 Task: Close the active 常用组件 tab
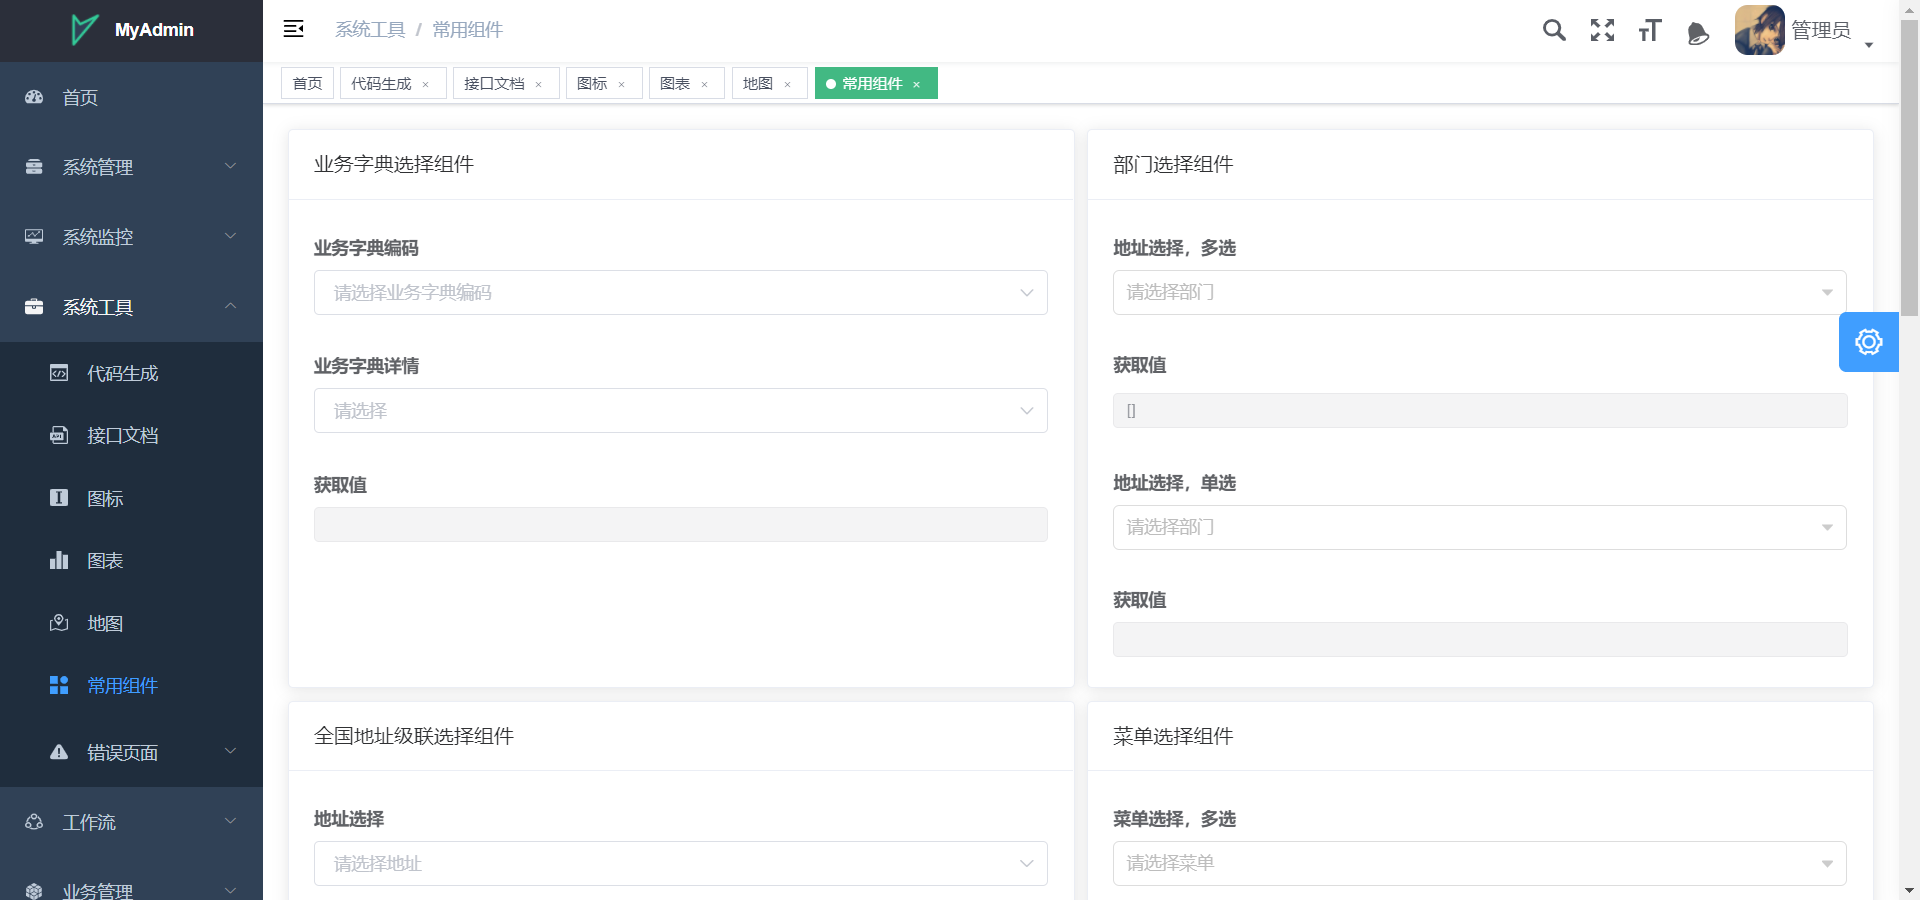(917, 85)
